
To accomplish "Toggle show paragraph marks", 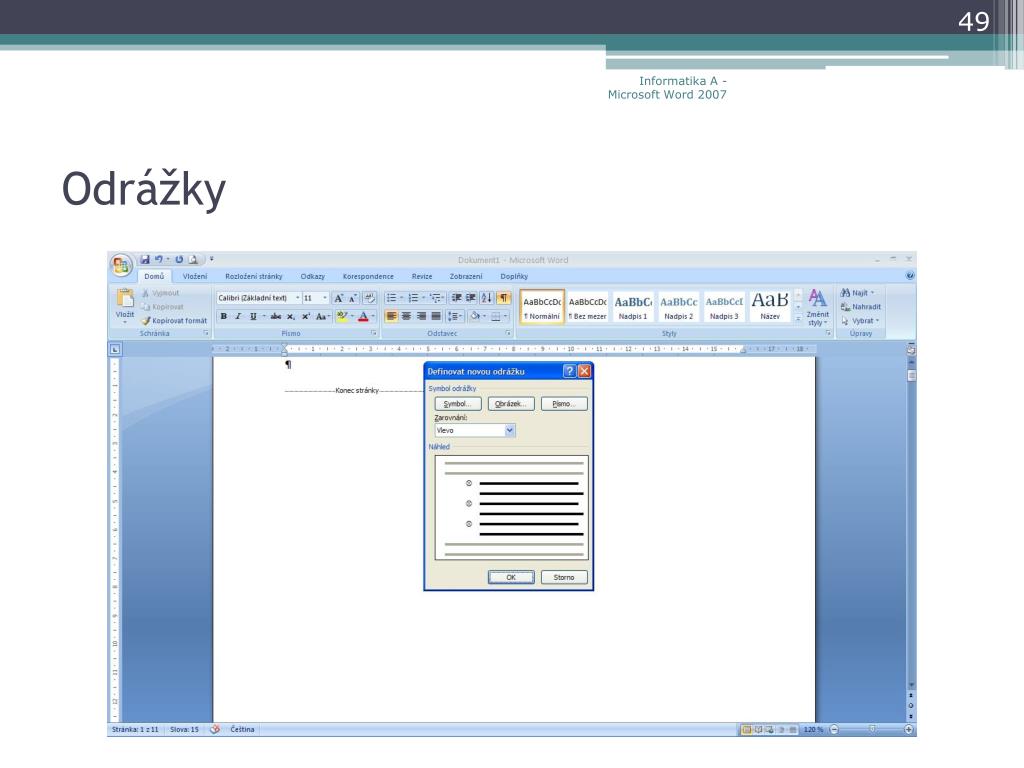I will pyautogui.click(x=504, y=298).
